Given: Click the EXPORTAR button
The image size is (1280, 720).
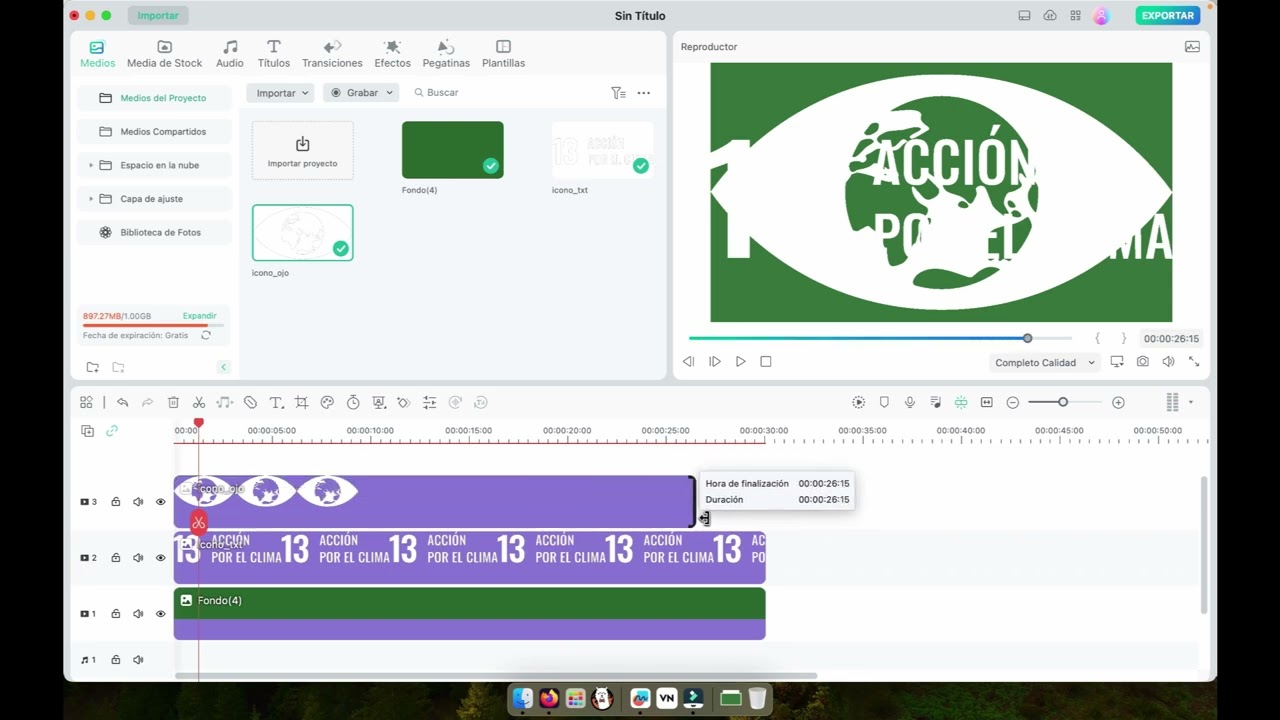Looking at the screenshot, I should pyautogui.click(x=1168, y=15).
